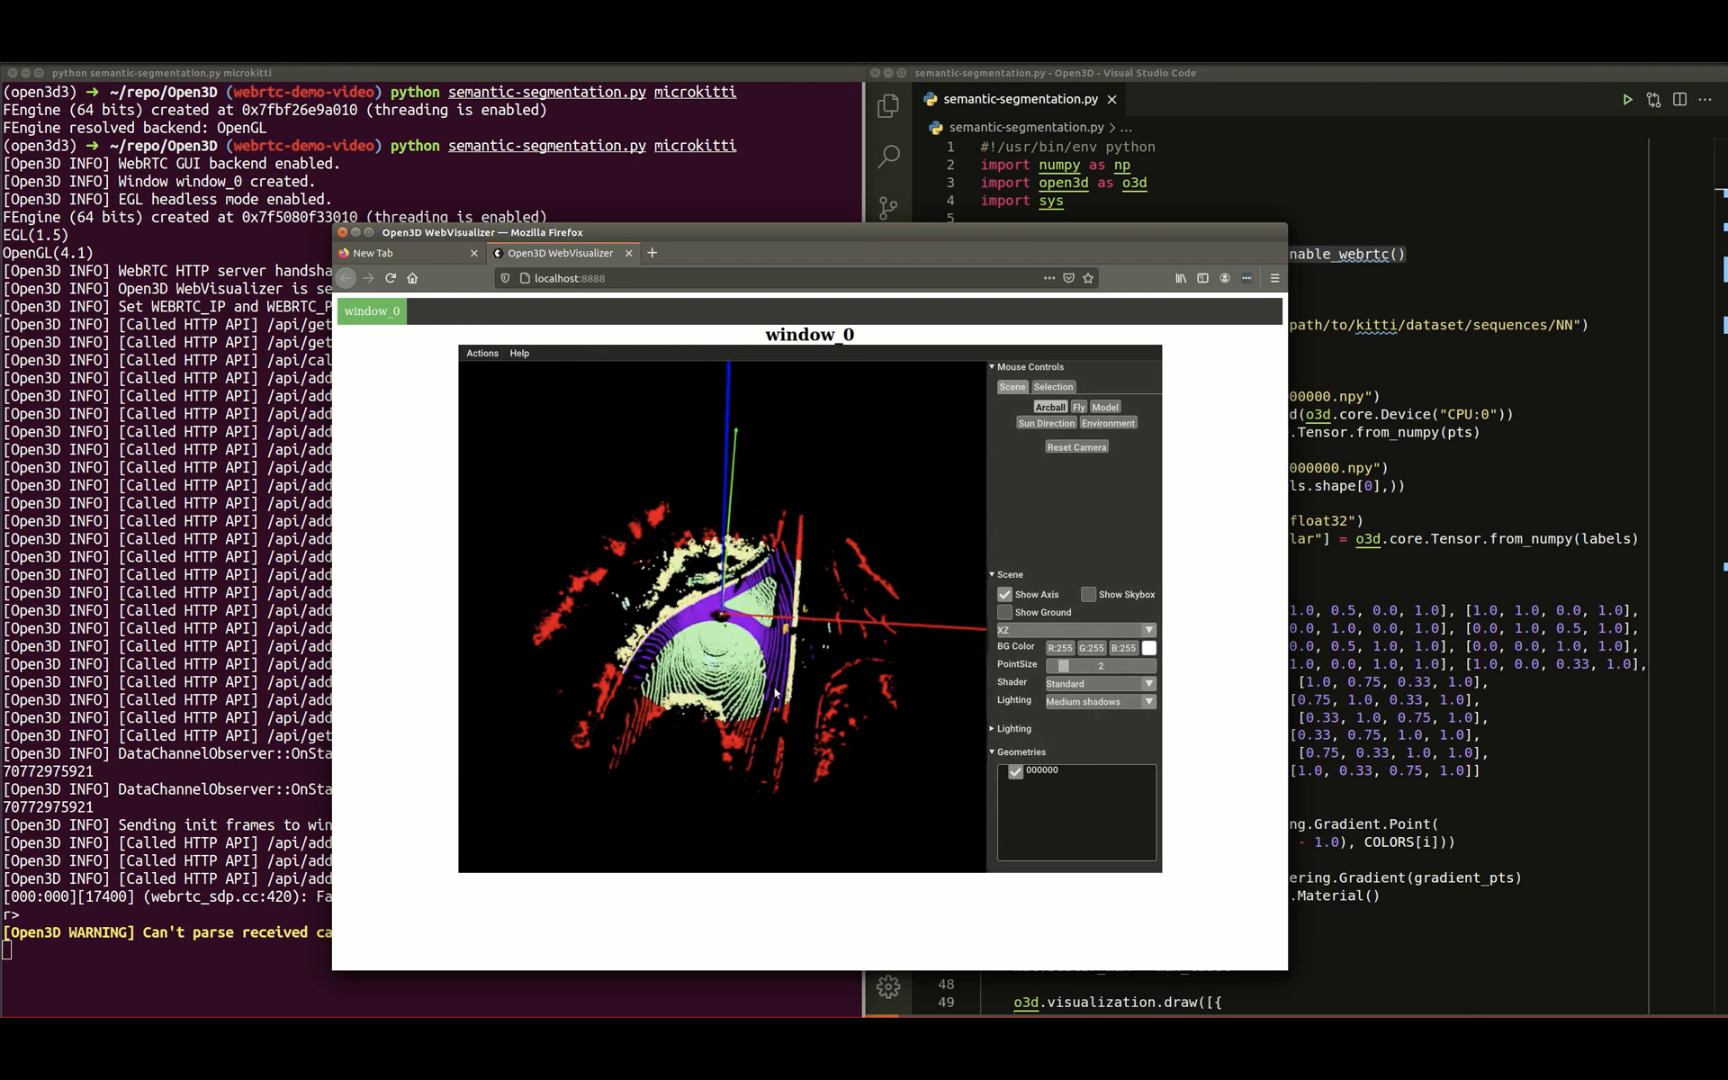The height and width of the screenshot is (1080, 1728).
Task: Switch to Scene tab in Mouse Controls
Action: pos(1012,387)
